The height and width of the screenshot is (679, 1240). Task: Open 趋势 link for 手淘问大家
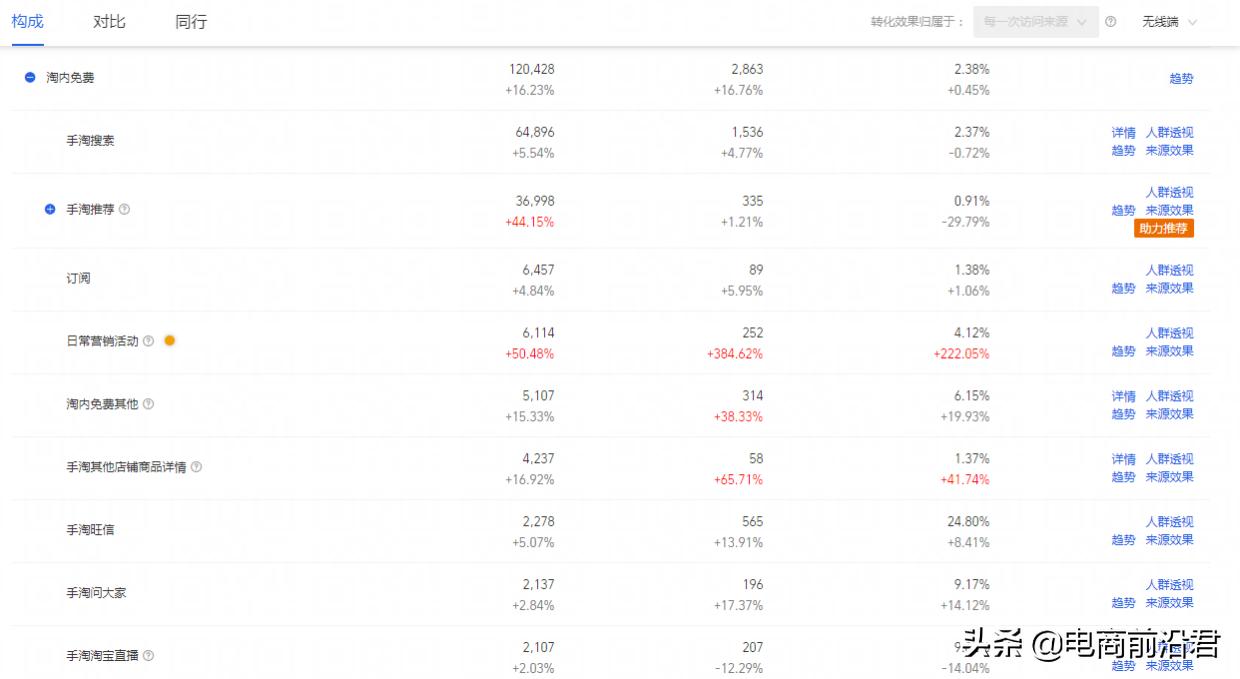tap(1123, 603)
